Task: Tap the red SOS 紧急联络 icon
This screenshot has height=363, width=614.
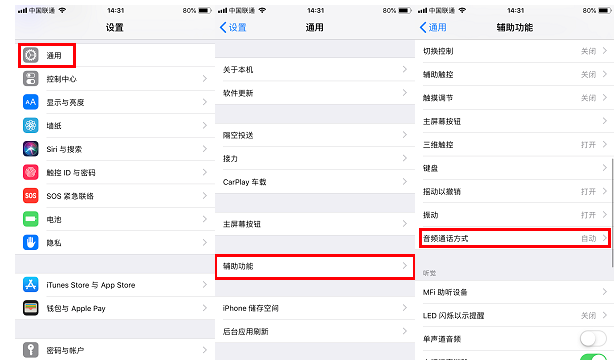Action: tap(31, 195)
